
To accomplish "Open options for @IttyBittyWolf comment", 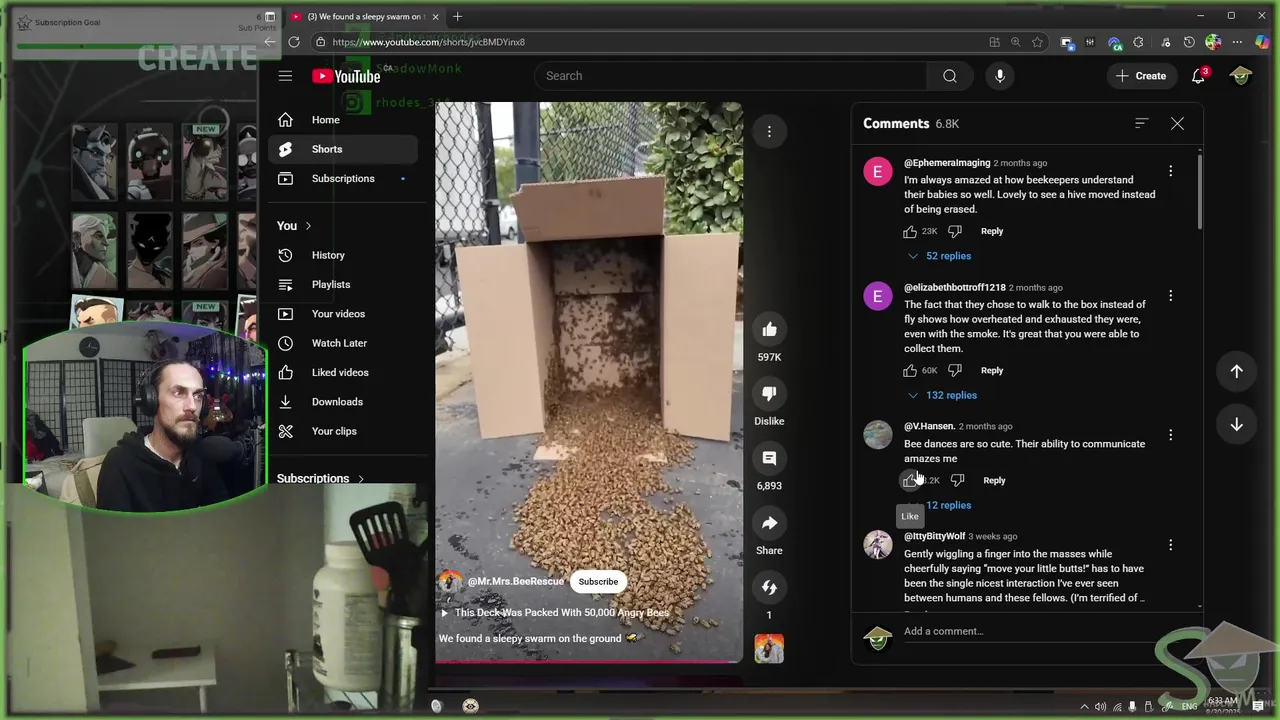I will tap(1171, 545).
